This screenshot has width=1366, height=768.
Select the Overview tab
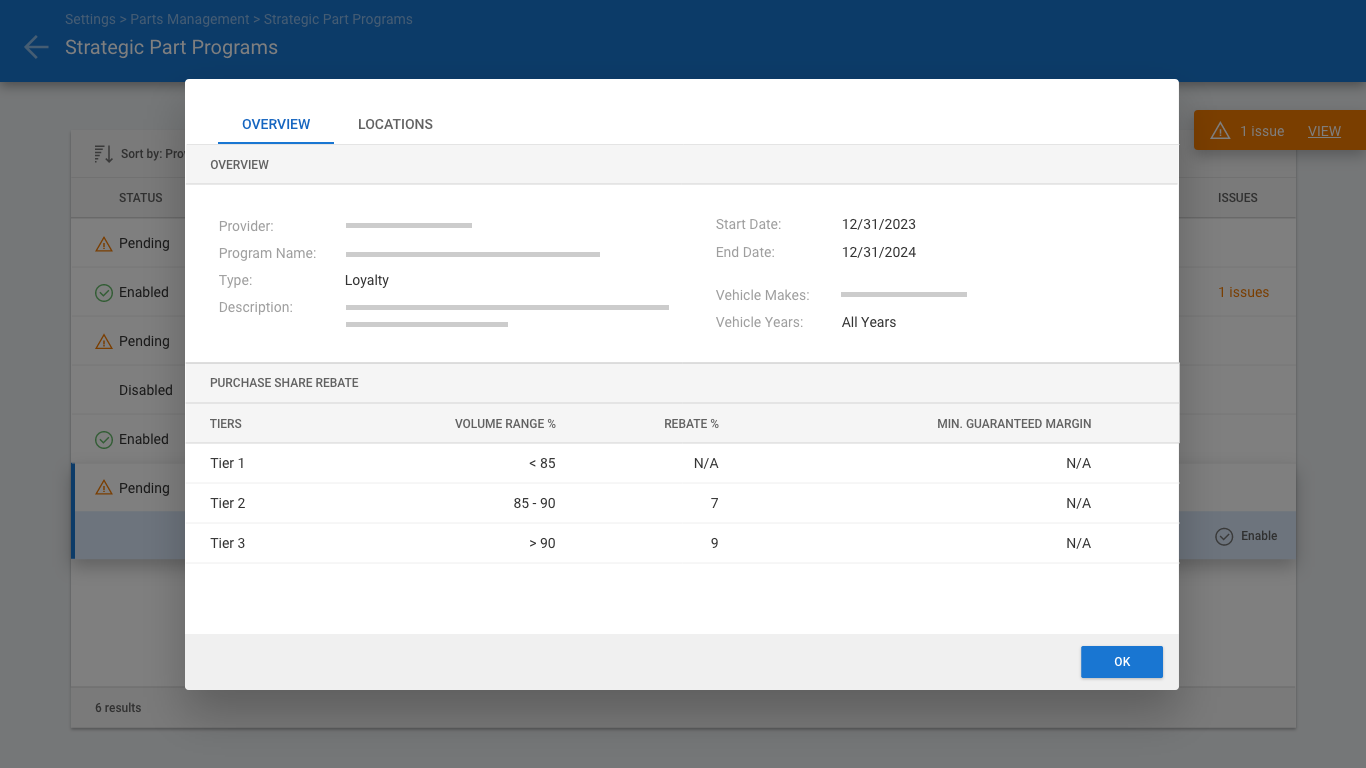point(276,124)
